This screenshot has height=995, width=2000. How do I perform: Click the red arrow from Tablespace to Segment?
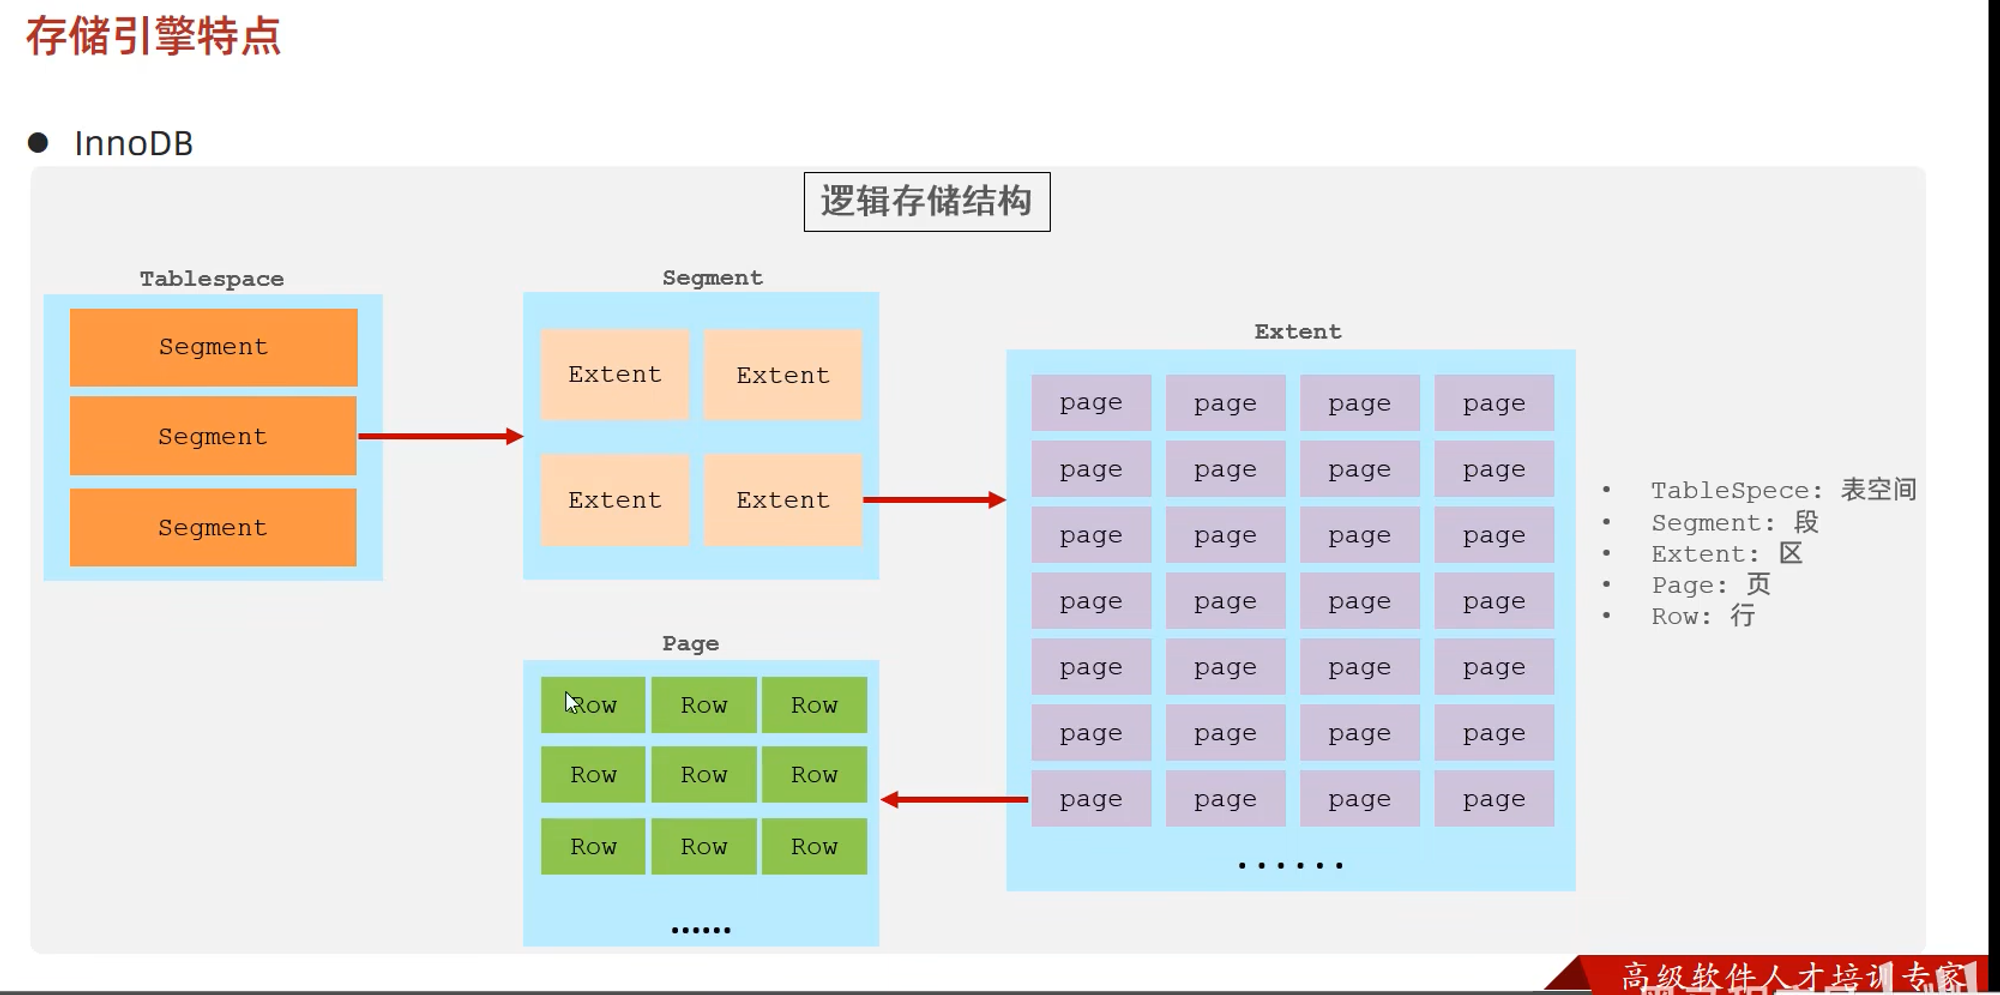tap(440, 436)
